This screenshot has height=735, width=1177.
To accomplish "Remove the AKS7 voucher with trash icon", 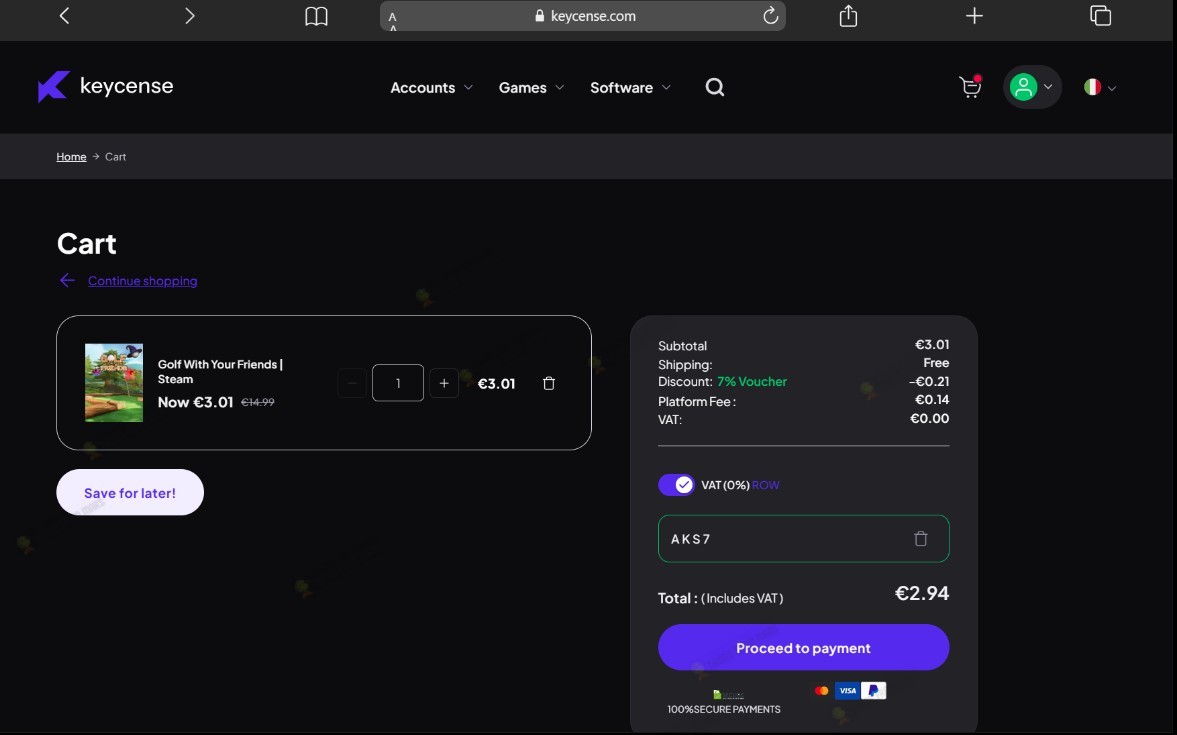I will pos(921,538).
